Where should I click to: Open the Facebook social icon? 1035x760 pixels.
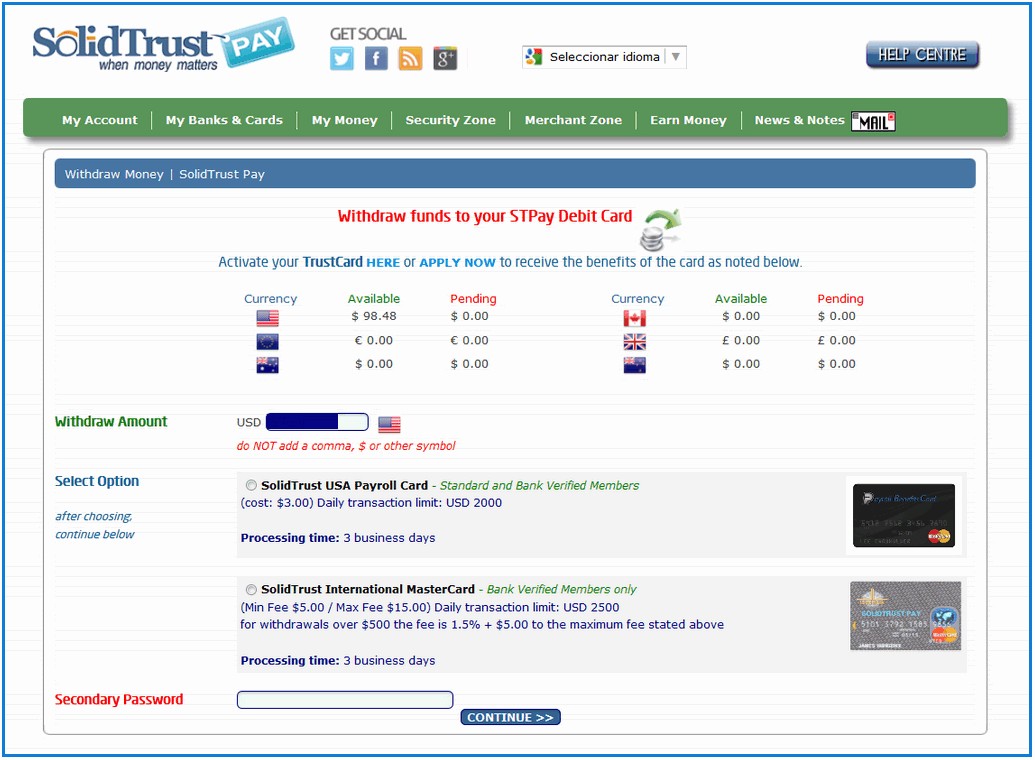tap(376, 59)
